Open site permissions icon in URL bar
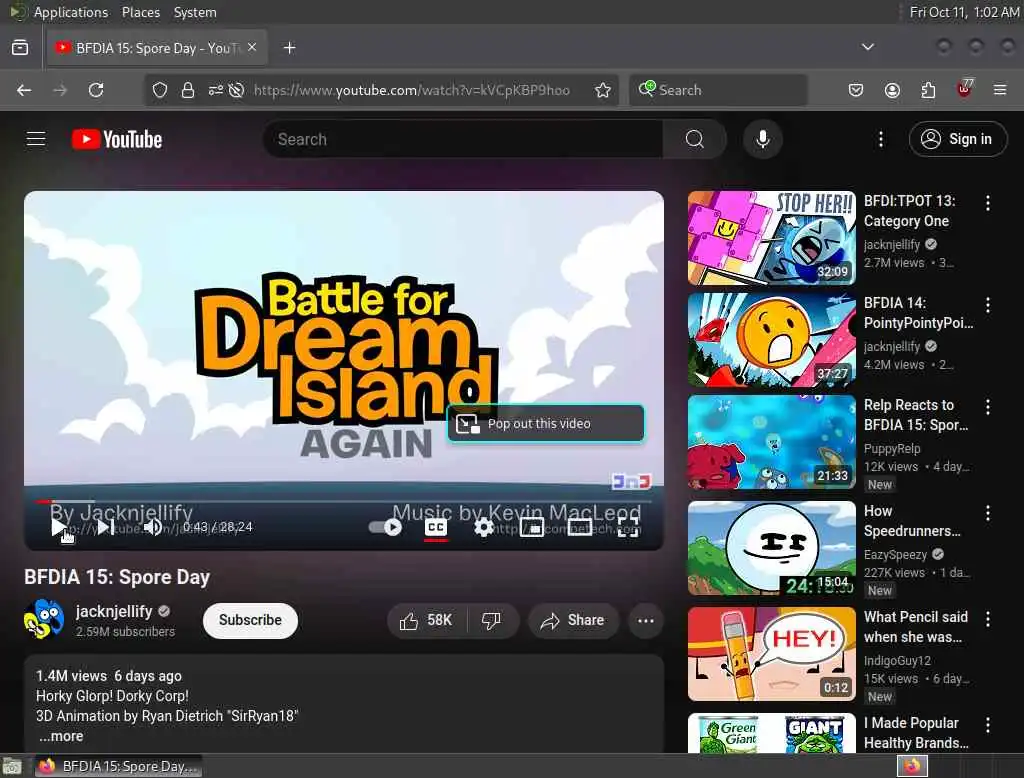The width and height of the screenshot is (1024, 778). (x=216, y=90)
